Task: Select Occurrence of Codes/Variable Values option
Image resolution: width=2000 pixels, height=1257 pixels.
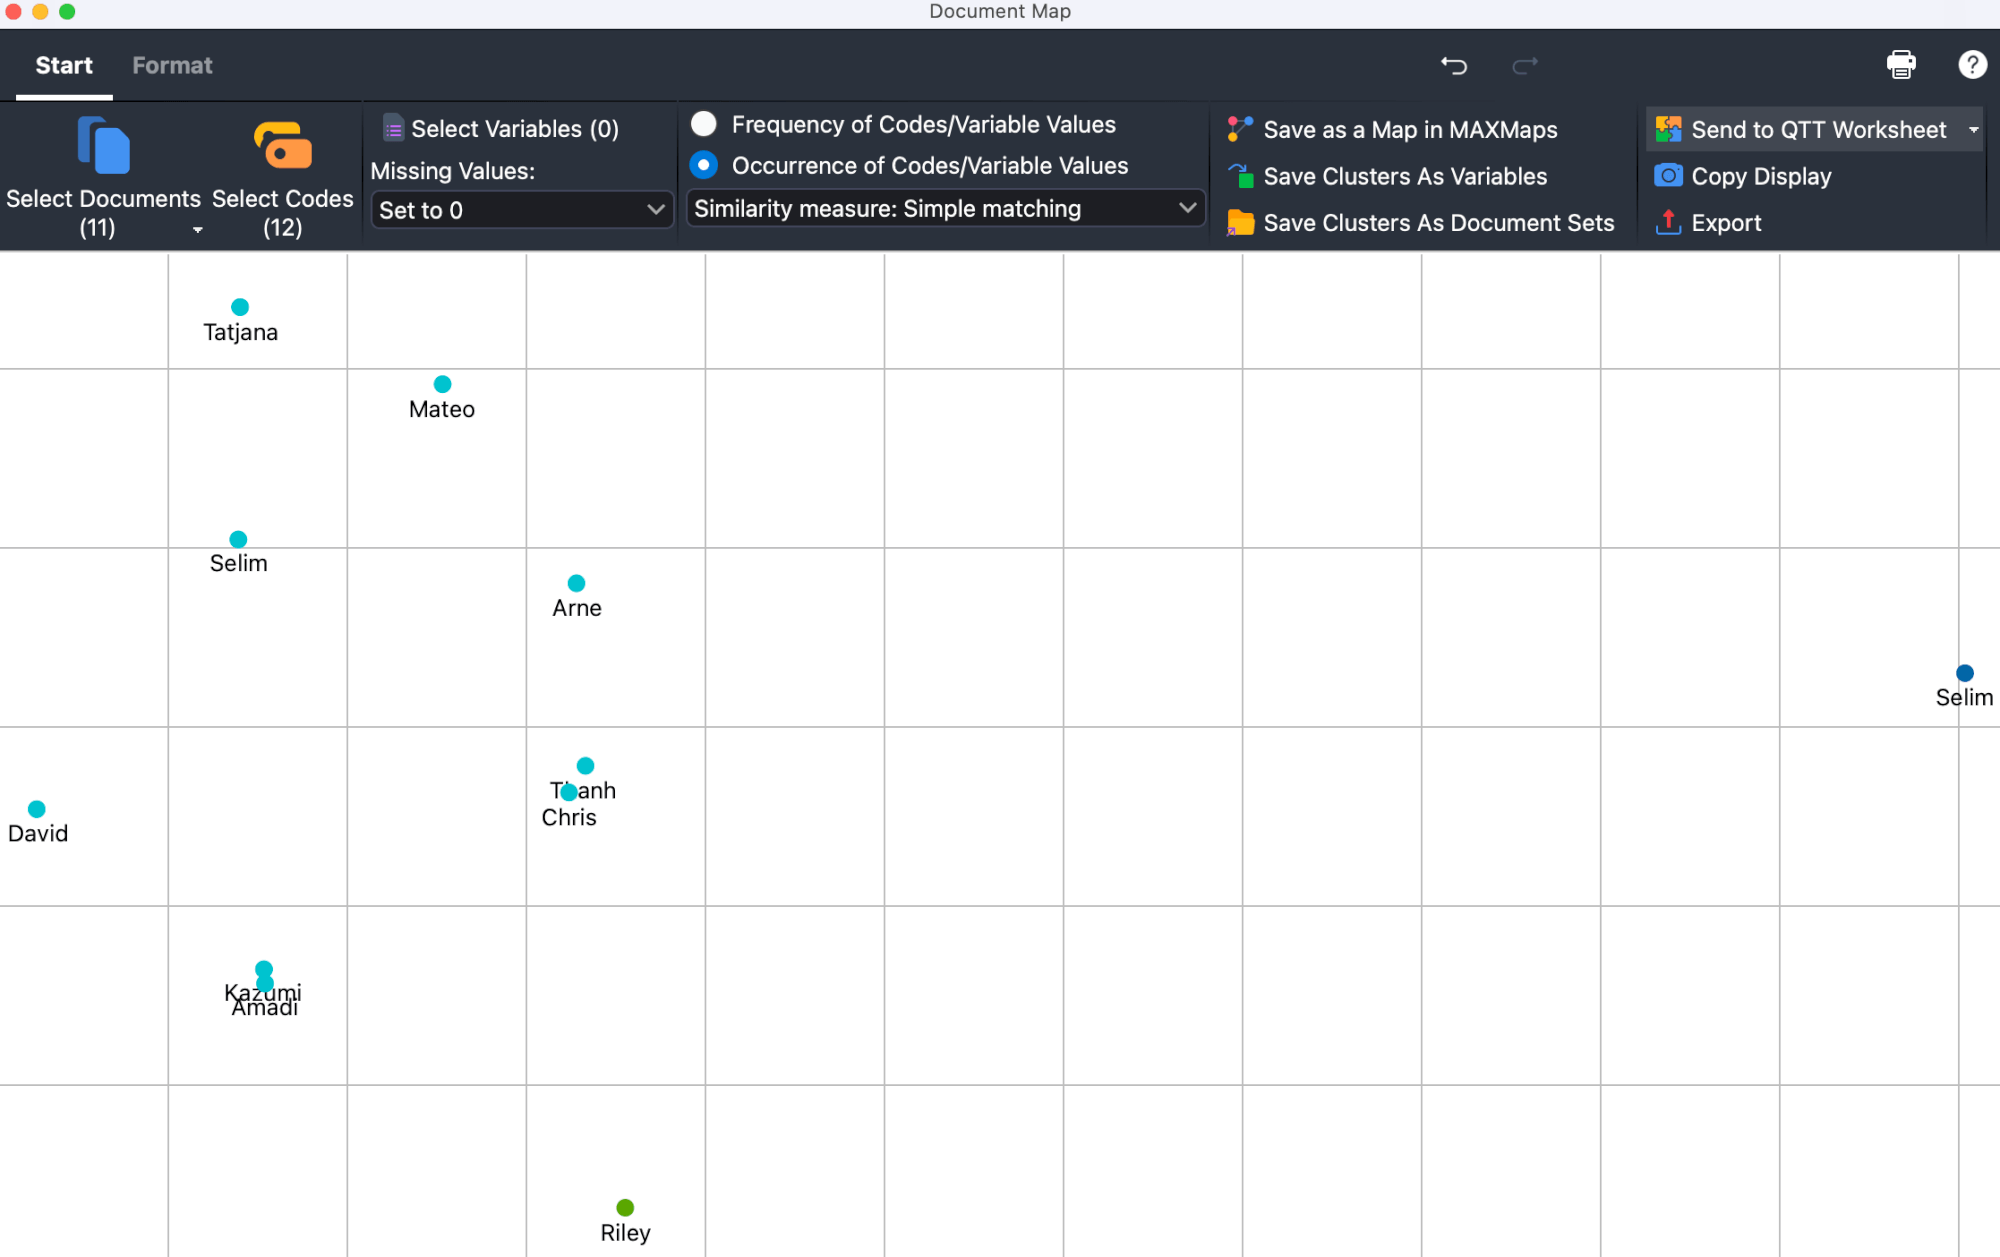Action: [x=704, y=165]
